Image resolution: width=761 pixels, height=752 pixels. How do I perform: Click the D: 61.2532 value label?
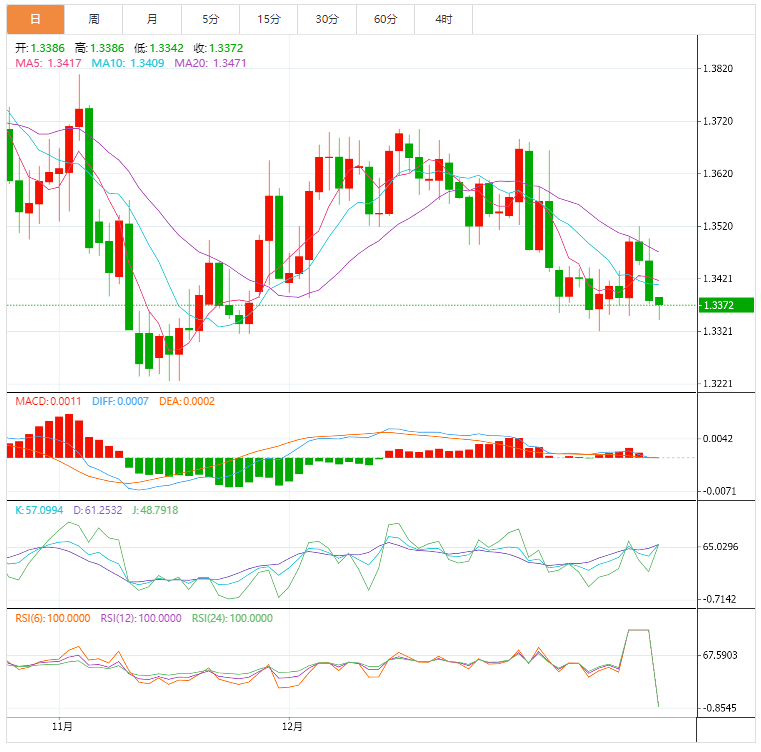click(x=98, y=510)
